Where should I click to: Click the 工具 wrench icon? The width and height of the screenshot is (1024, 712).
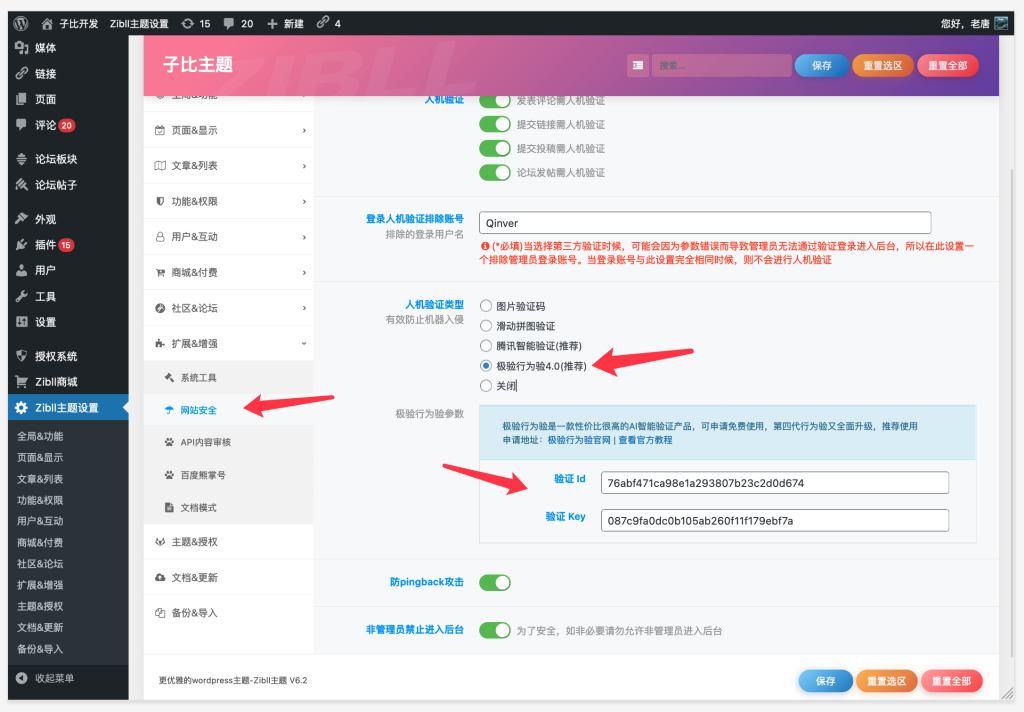click(x=22, y=296)
